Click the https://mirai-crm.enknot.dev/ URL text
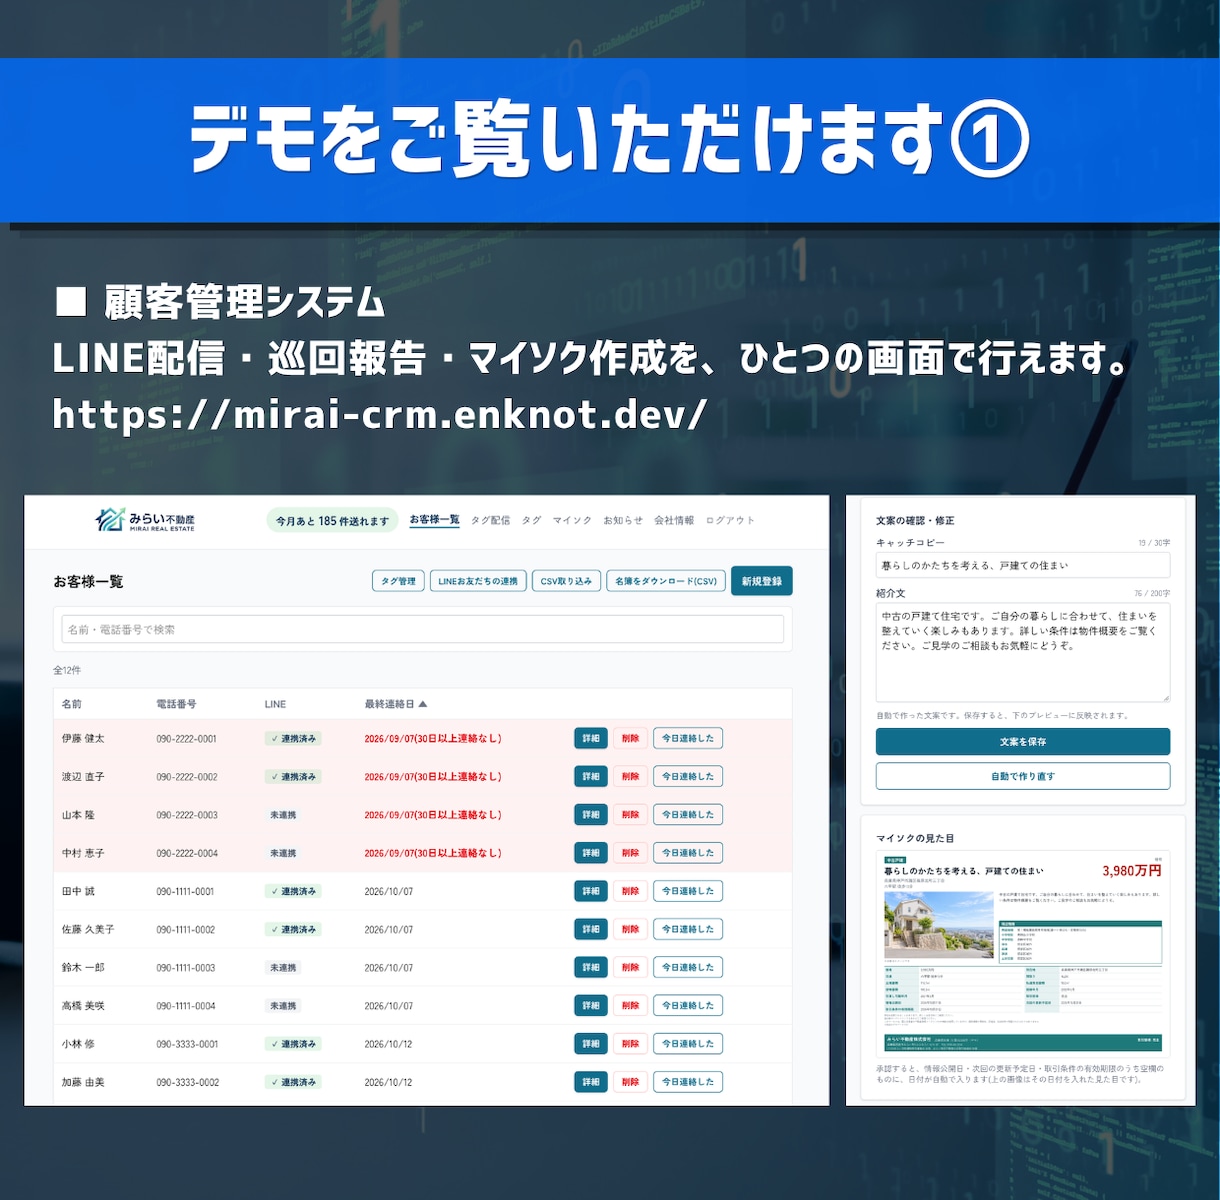Viewport: 1220px width, 1200px height. [x=380, y=413]
